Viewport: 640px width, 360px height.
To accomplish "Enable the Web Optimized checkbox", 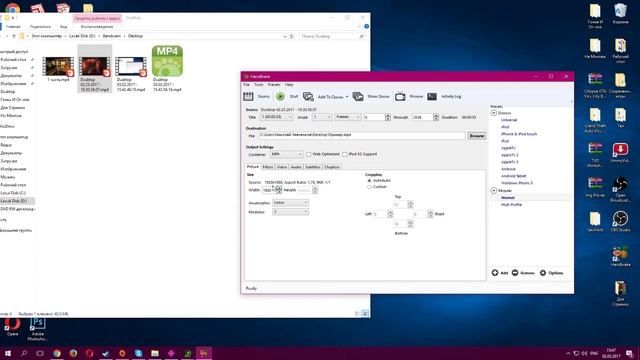I will pos(309,154).
